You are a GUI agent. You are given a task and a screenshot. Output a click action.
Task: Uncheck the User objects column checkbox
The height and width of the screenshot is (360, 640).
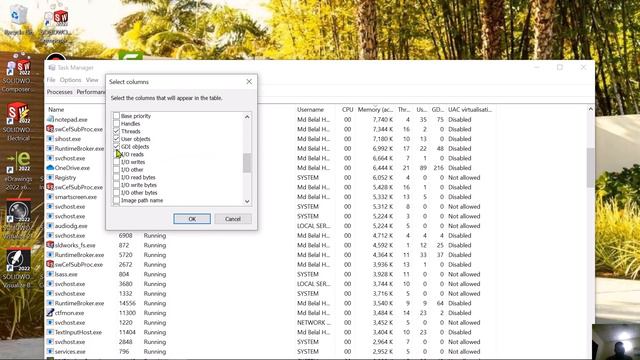click(116, 139)
